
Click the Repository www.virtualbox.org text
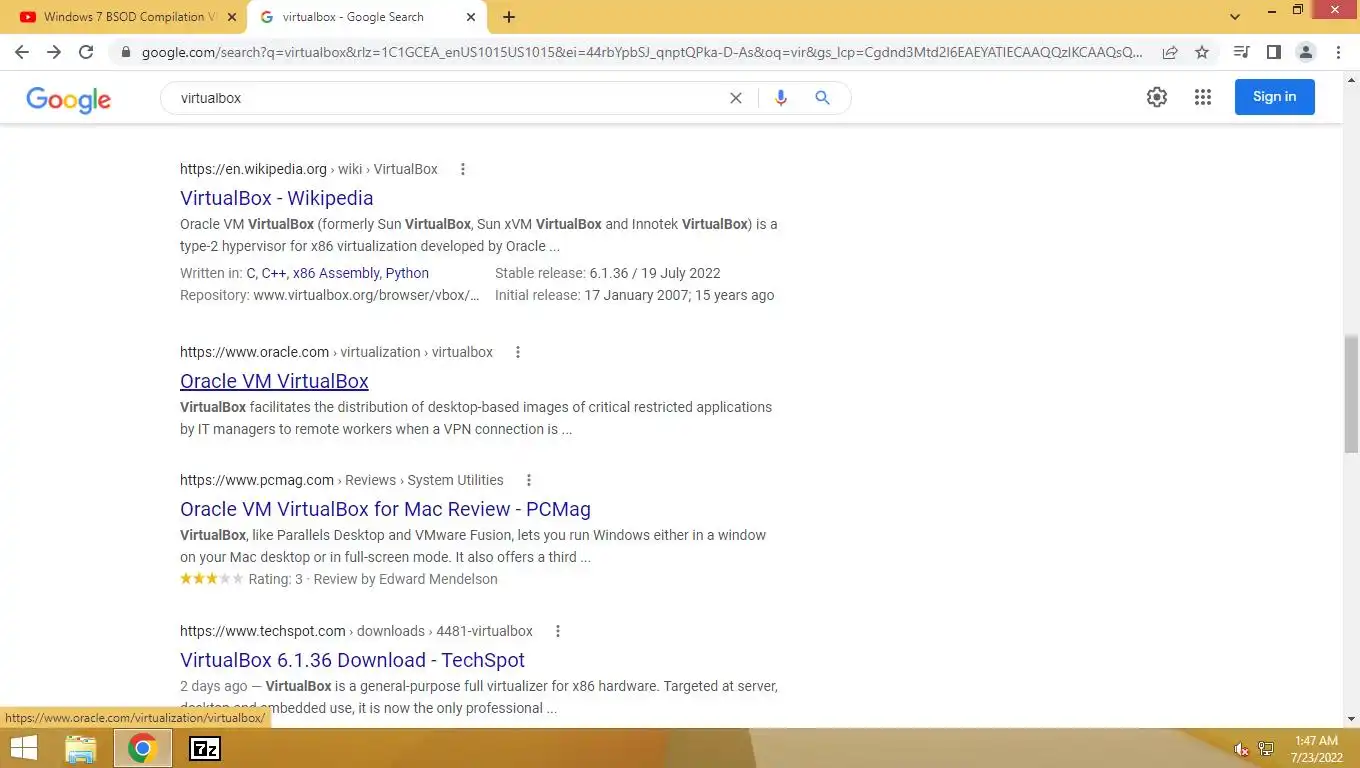click(330, 295)
